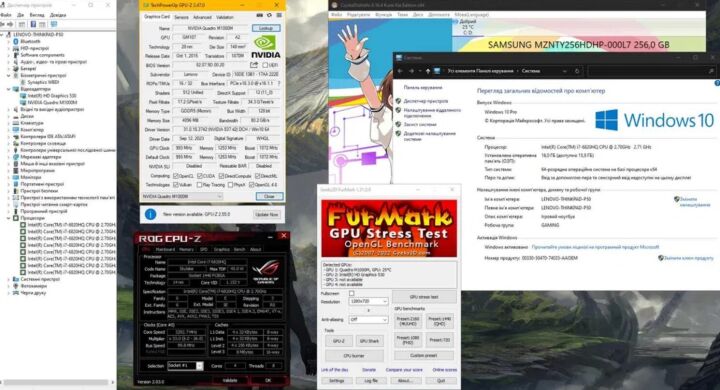Click the search field in the System window
Image resolution: width=720 pixels, height=390 pixels.
pos(651,71)
